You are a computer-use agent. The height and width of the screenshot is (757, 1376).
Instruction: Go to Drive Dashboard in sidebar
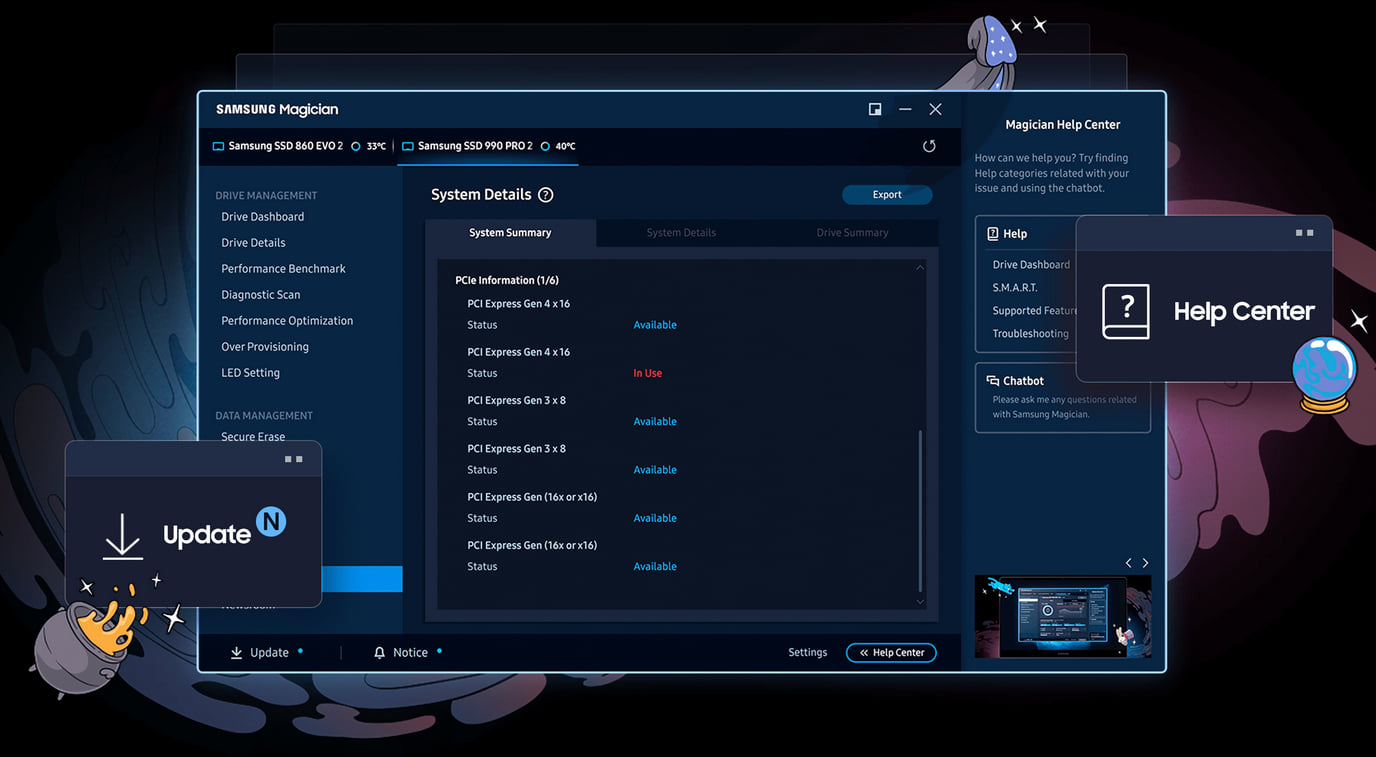click(263, 217)
